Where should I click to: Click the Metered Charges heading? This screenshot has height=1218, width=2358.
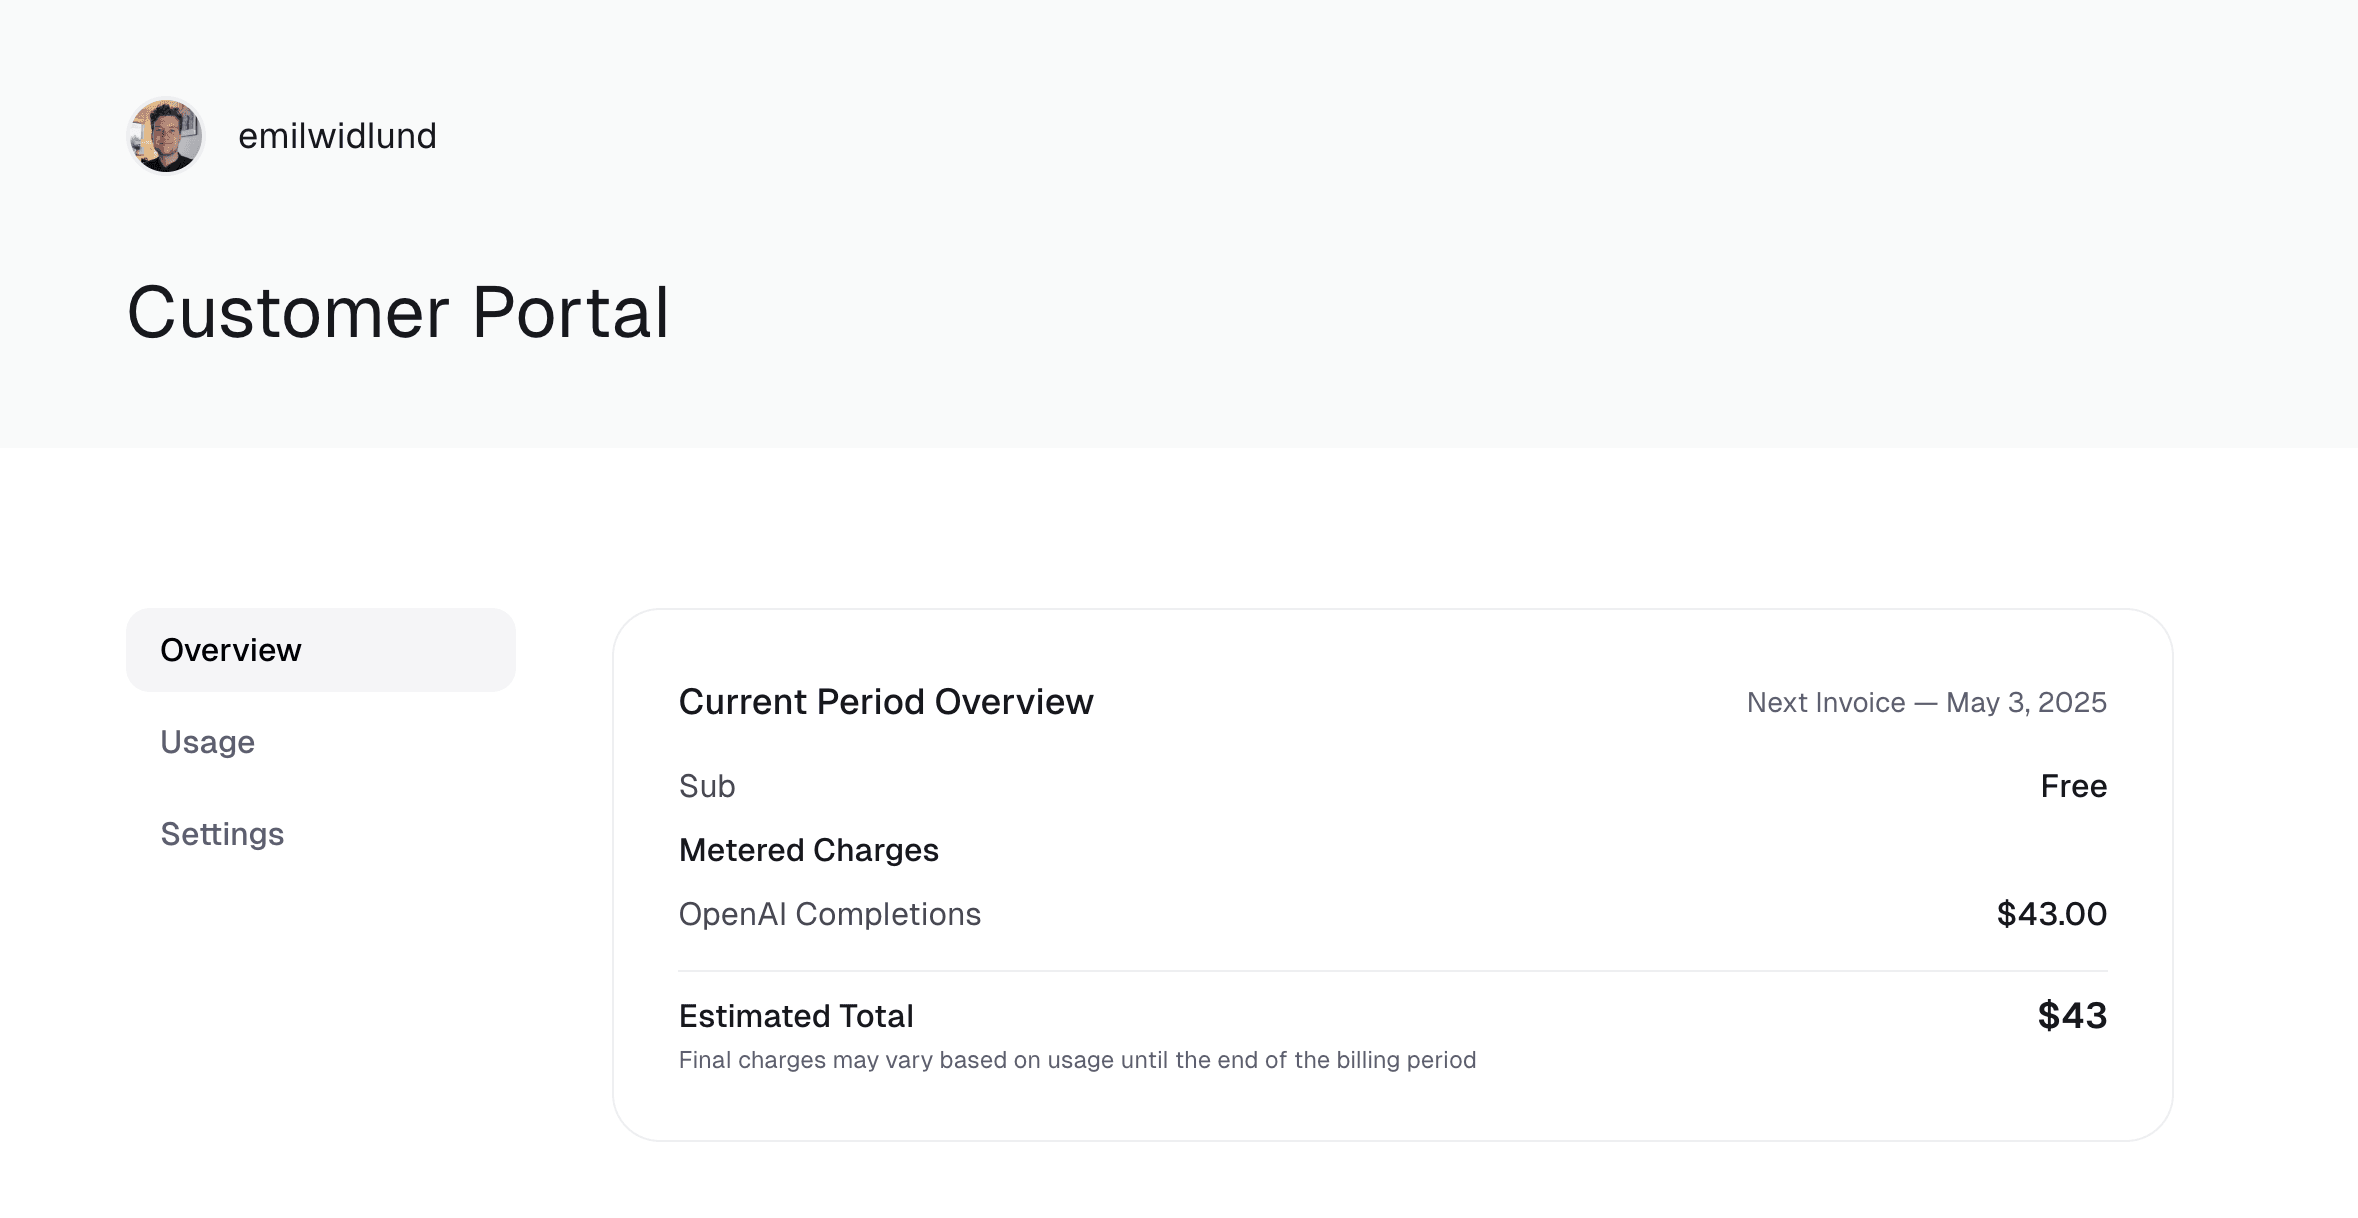click(x=808, y=850)
